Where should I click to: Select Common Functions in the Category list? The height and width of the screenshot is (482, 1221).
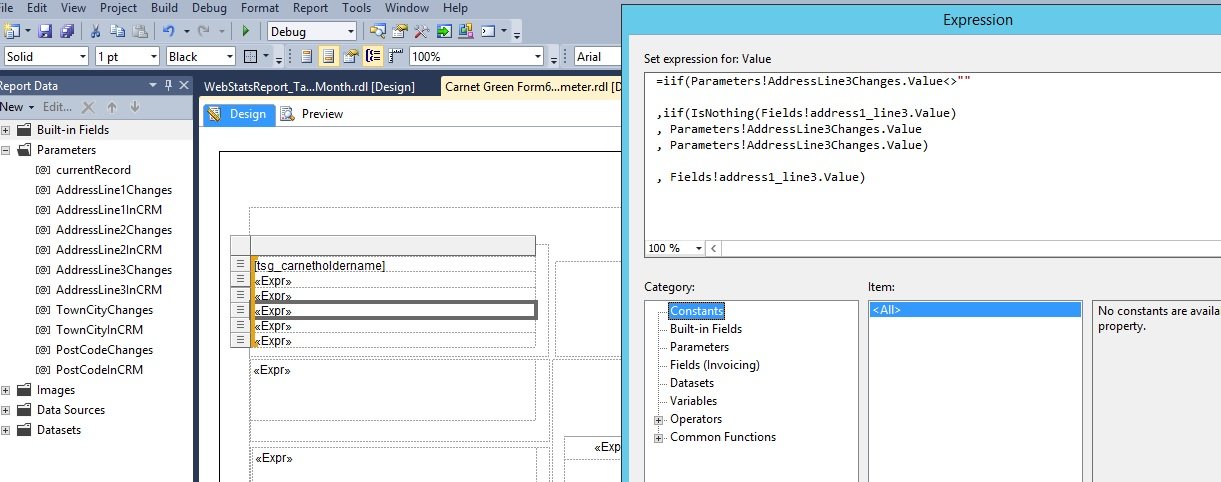[x=722, y=437]
